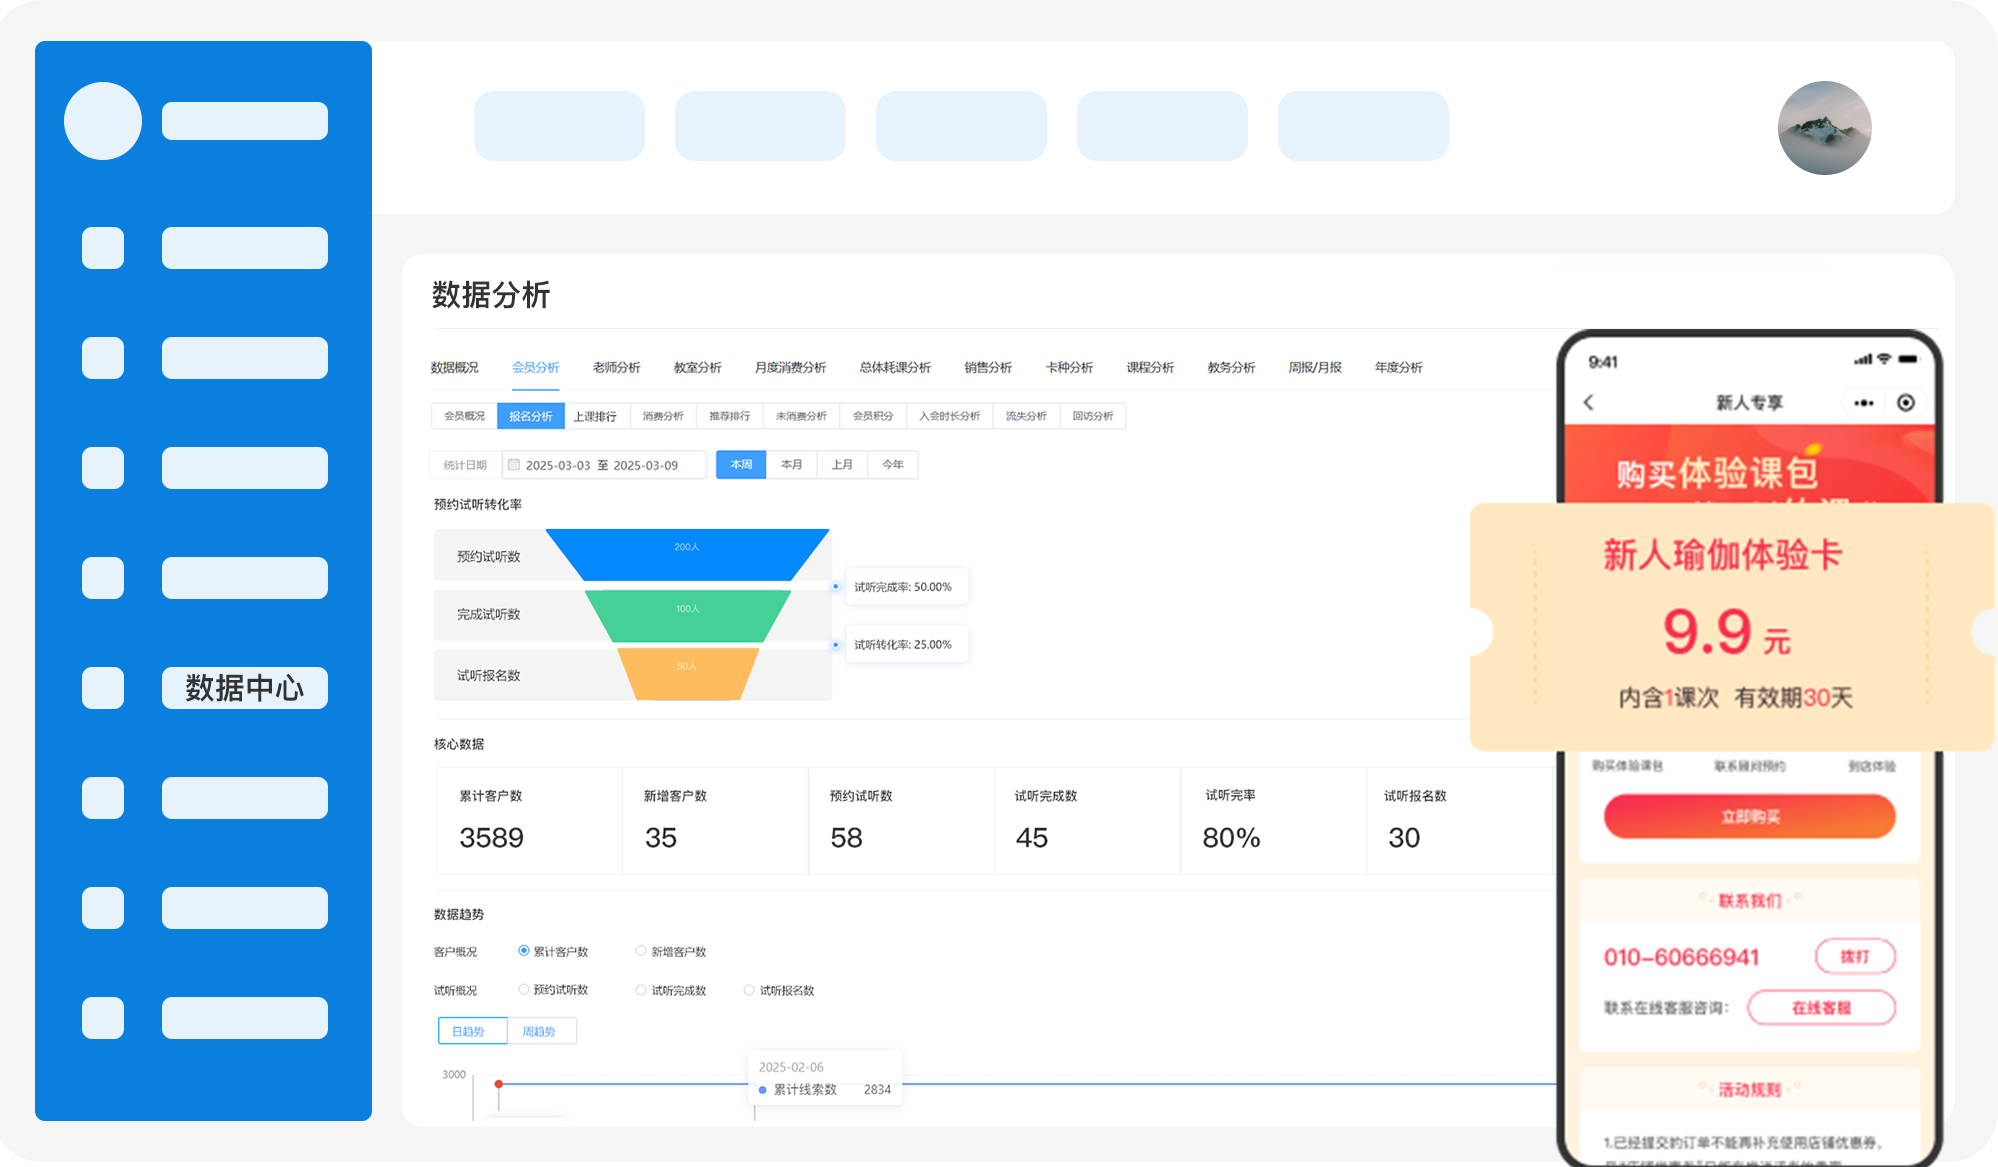
Task: Tap the red 立即购买 button
Action: (1749, 817)
